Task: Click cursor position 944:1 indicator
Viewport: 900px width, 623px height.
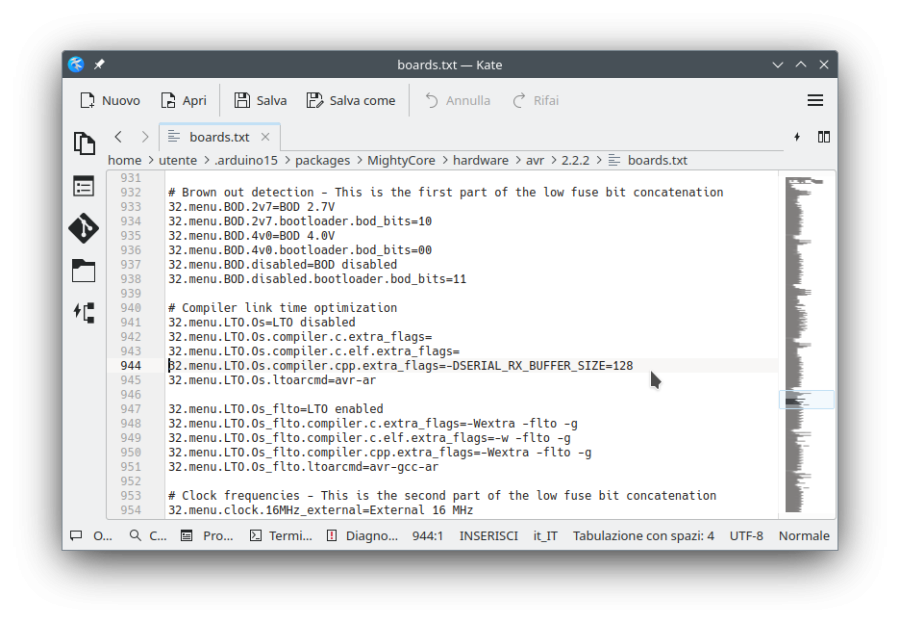Action: point(428,536)
